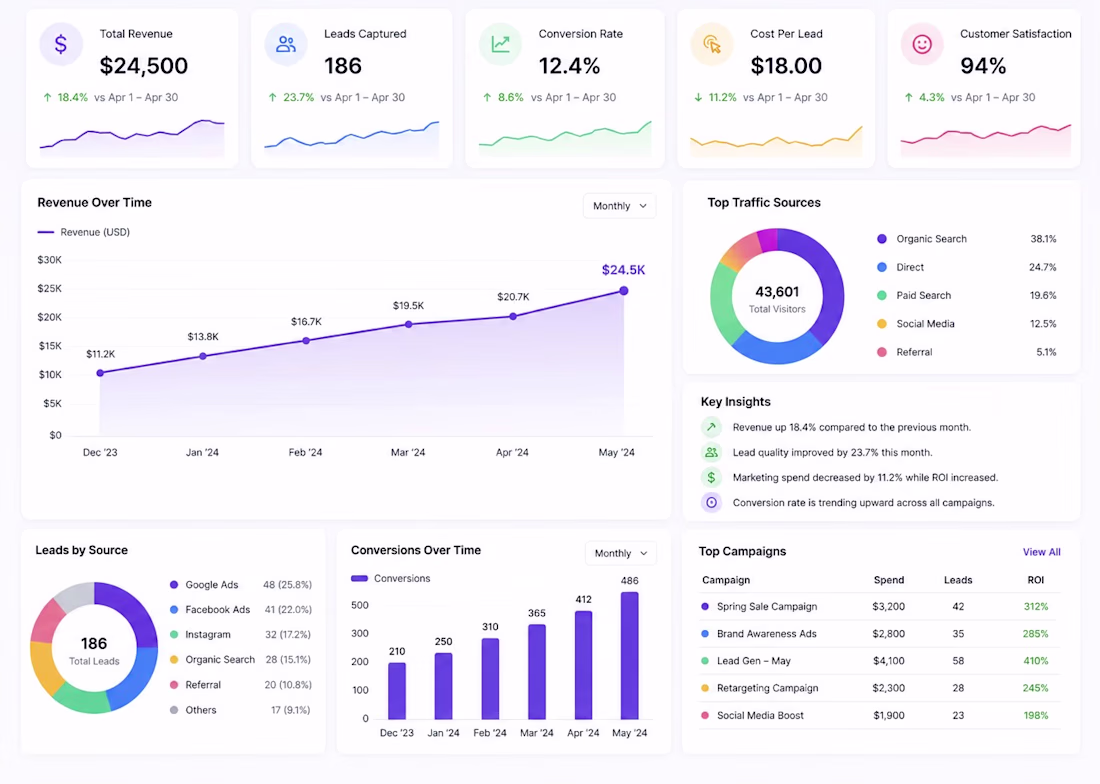Image resolution: width=1100 pixels, height=784 pixels.
Task: Click the 48 (25.8%) Google Ads value
Action: click(x=288, y=585)
